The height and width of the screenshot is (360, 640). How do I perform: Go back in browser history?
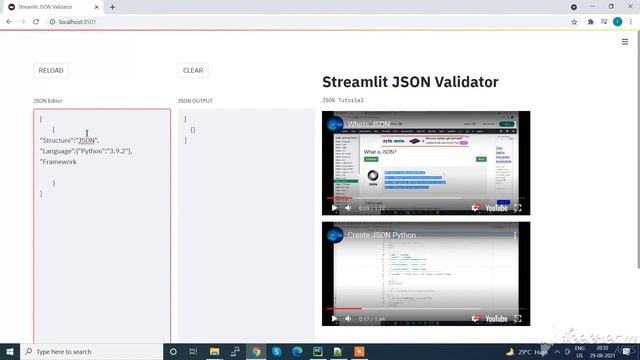(x=9, y=22)
